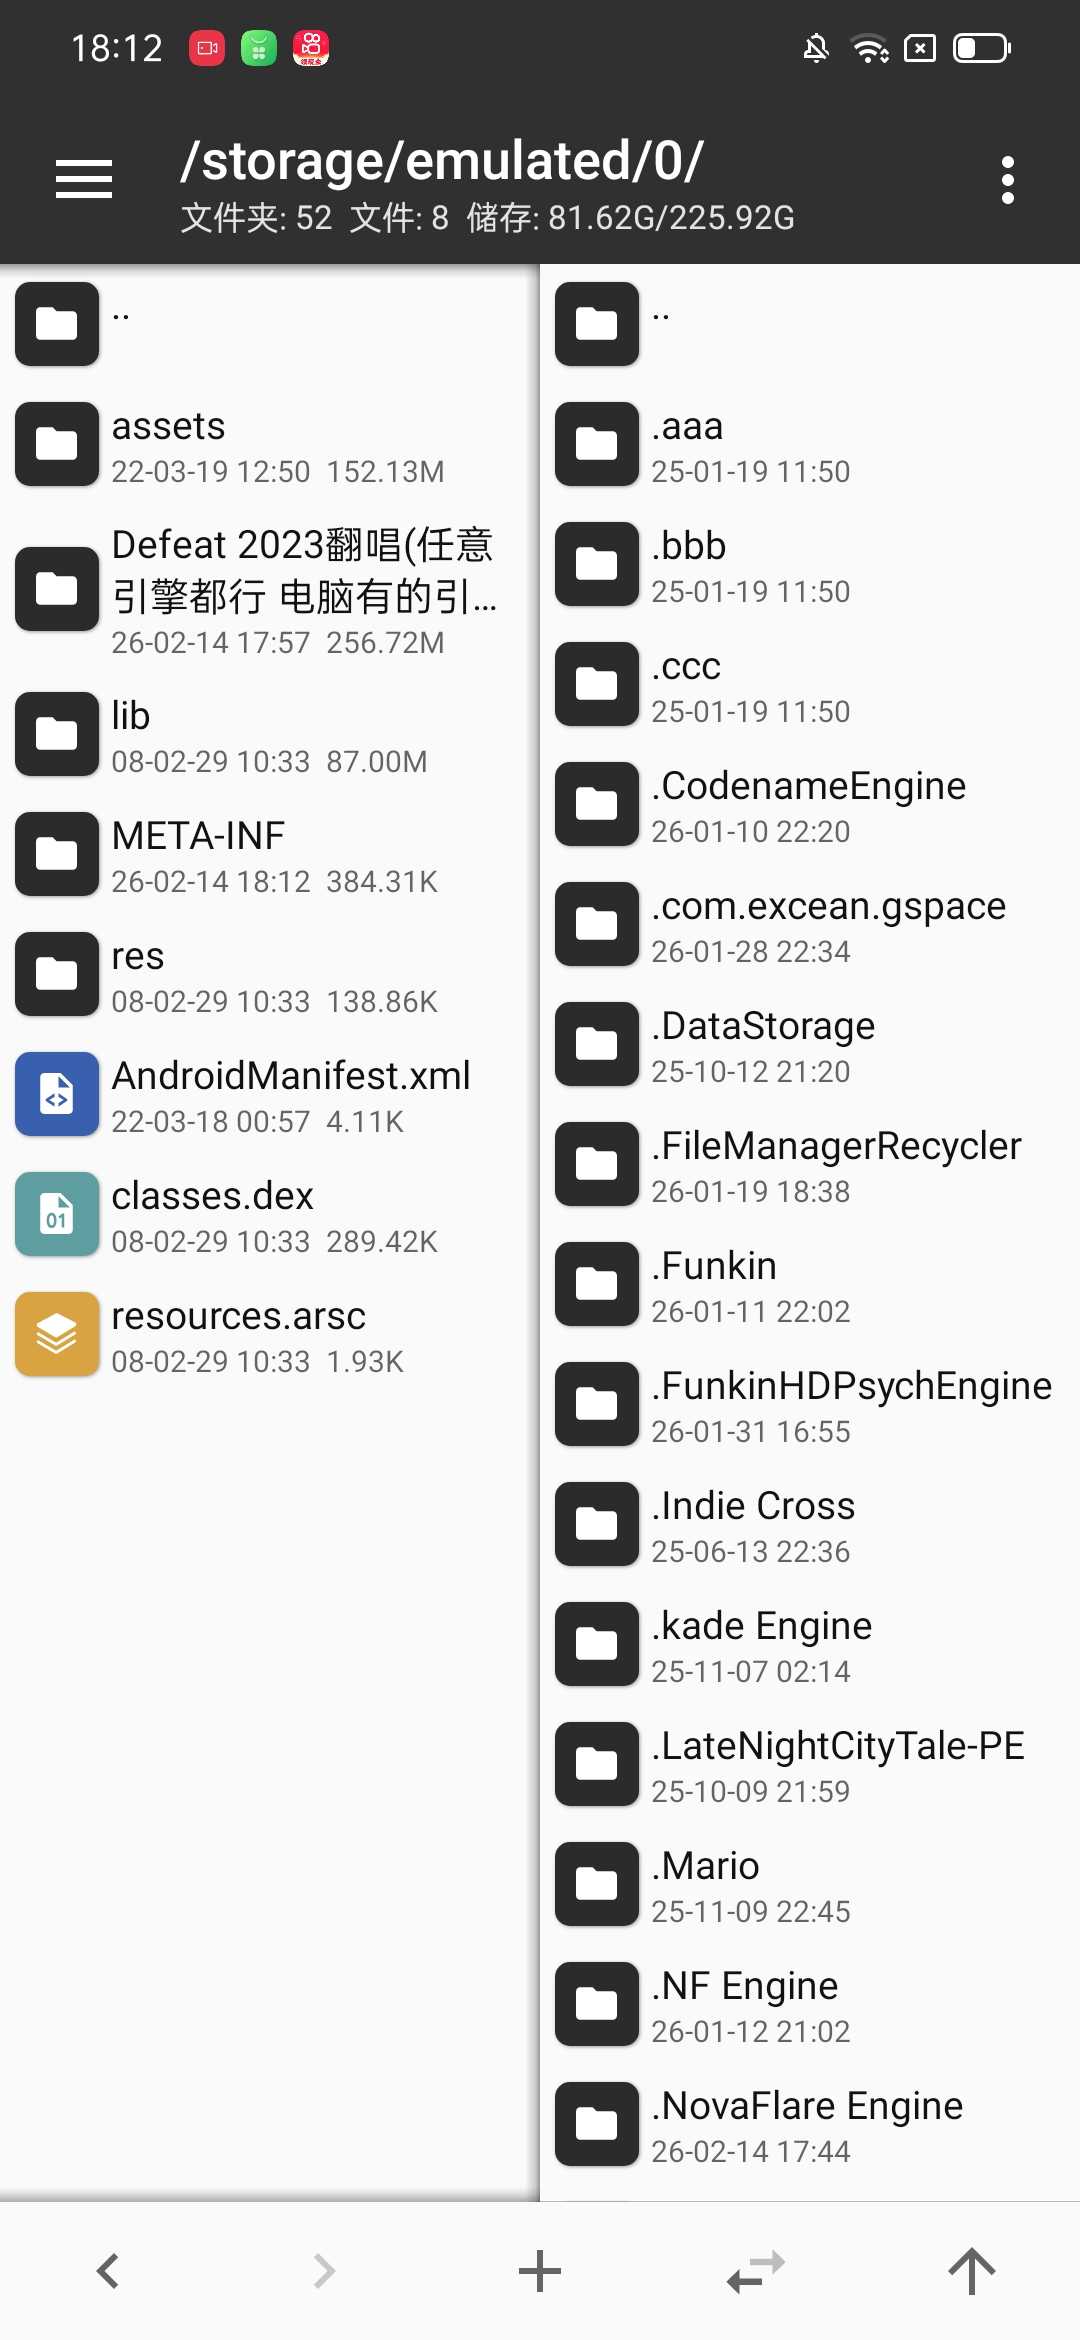
Task: Tap the plus icon to create new
Action: 540,2270
